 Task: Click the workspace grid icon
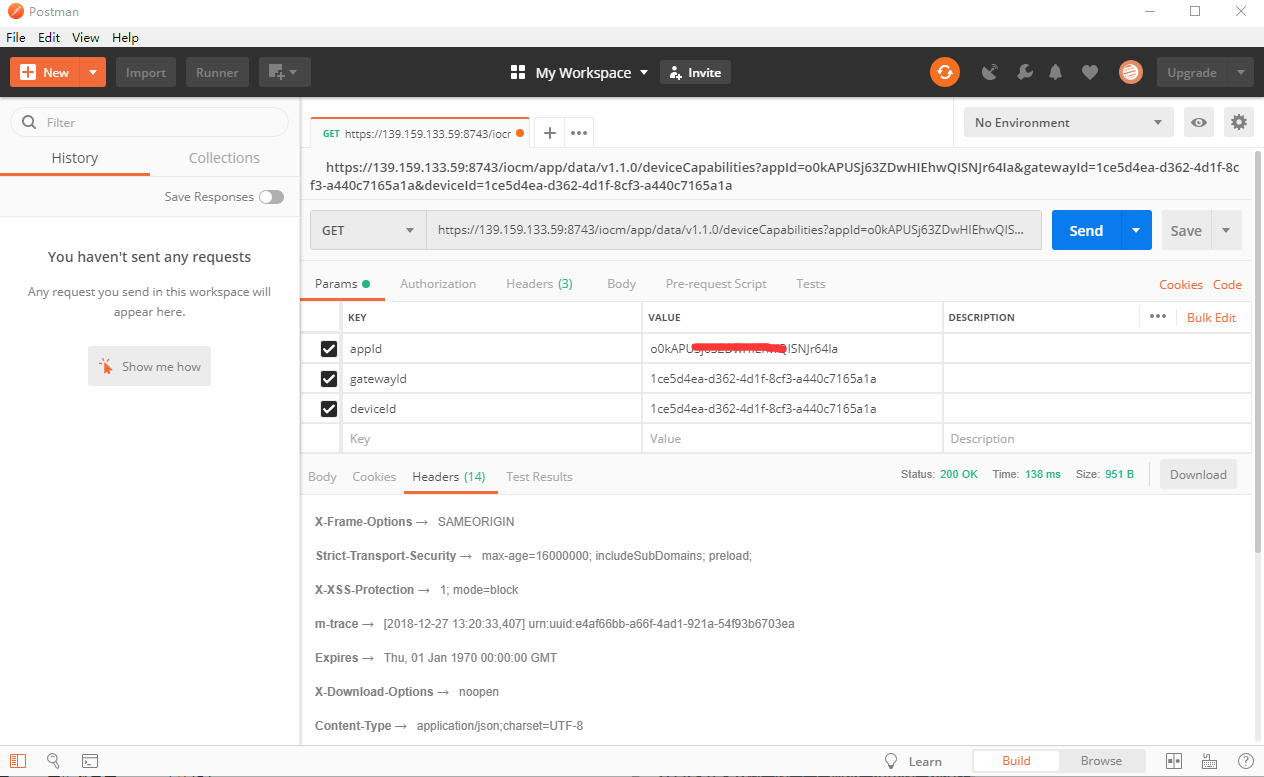518,72
